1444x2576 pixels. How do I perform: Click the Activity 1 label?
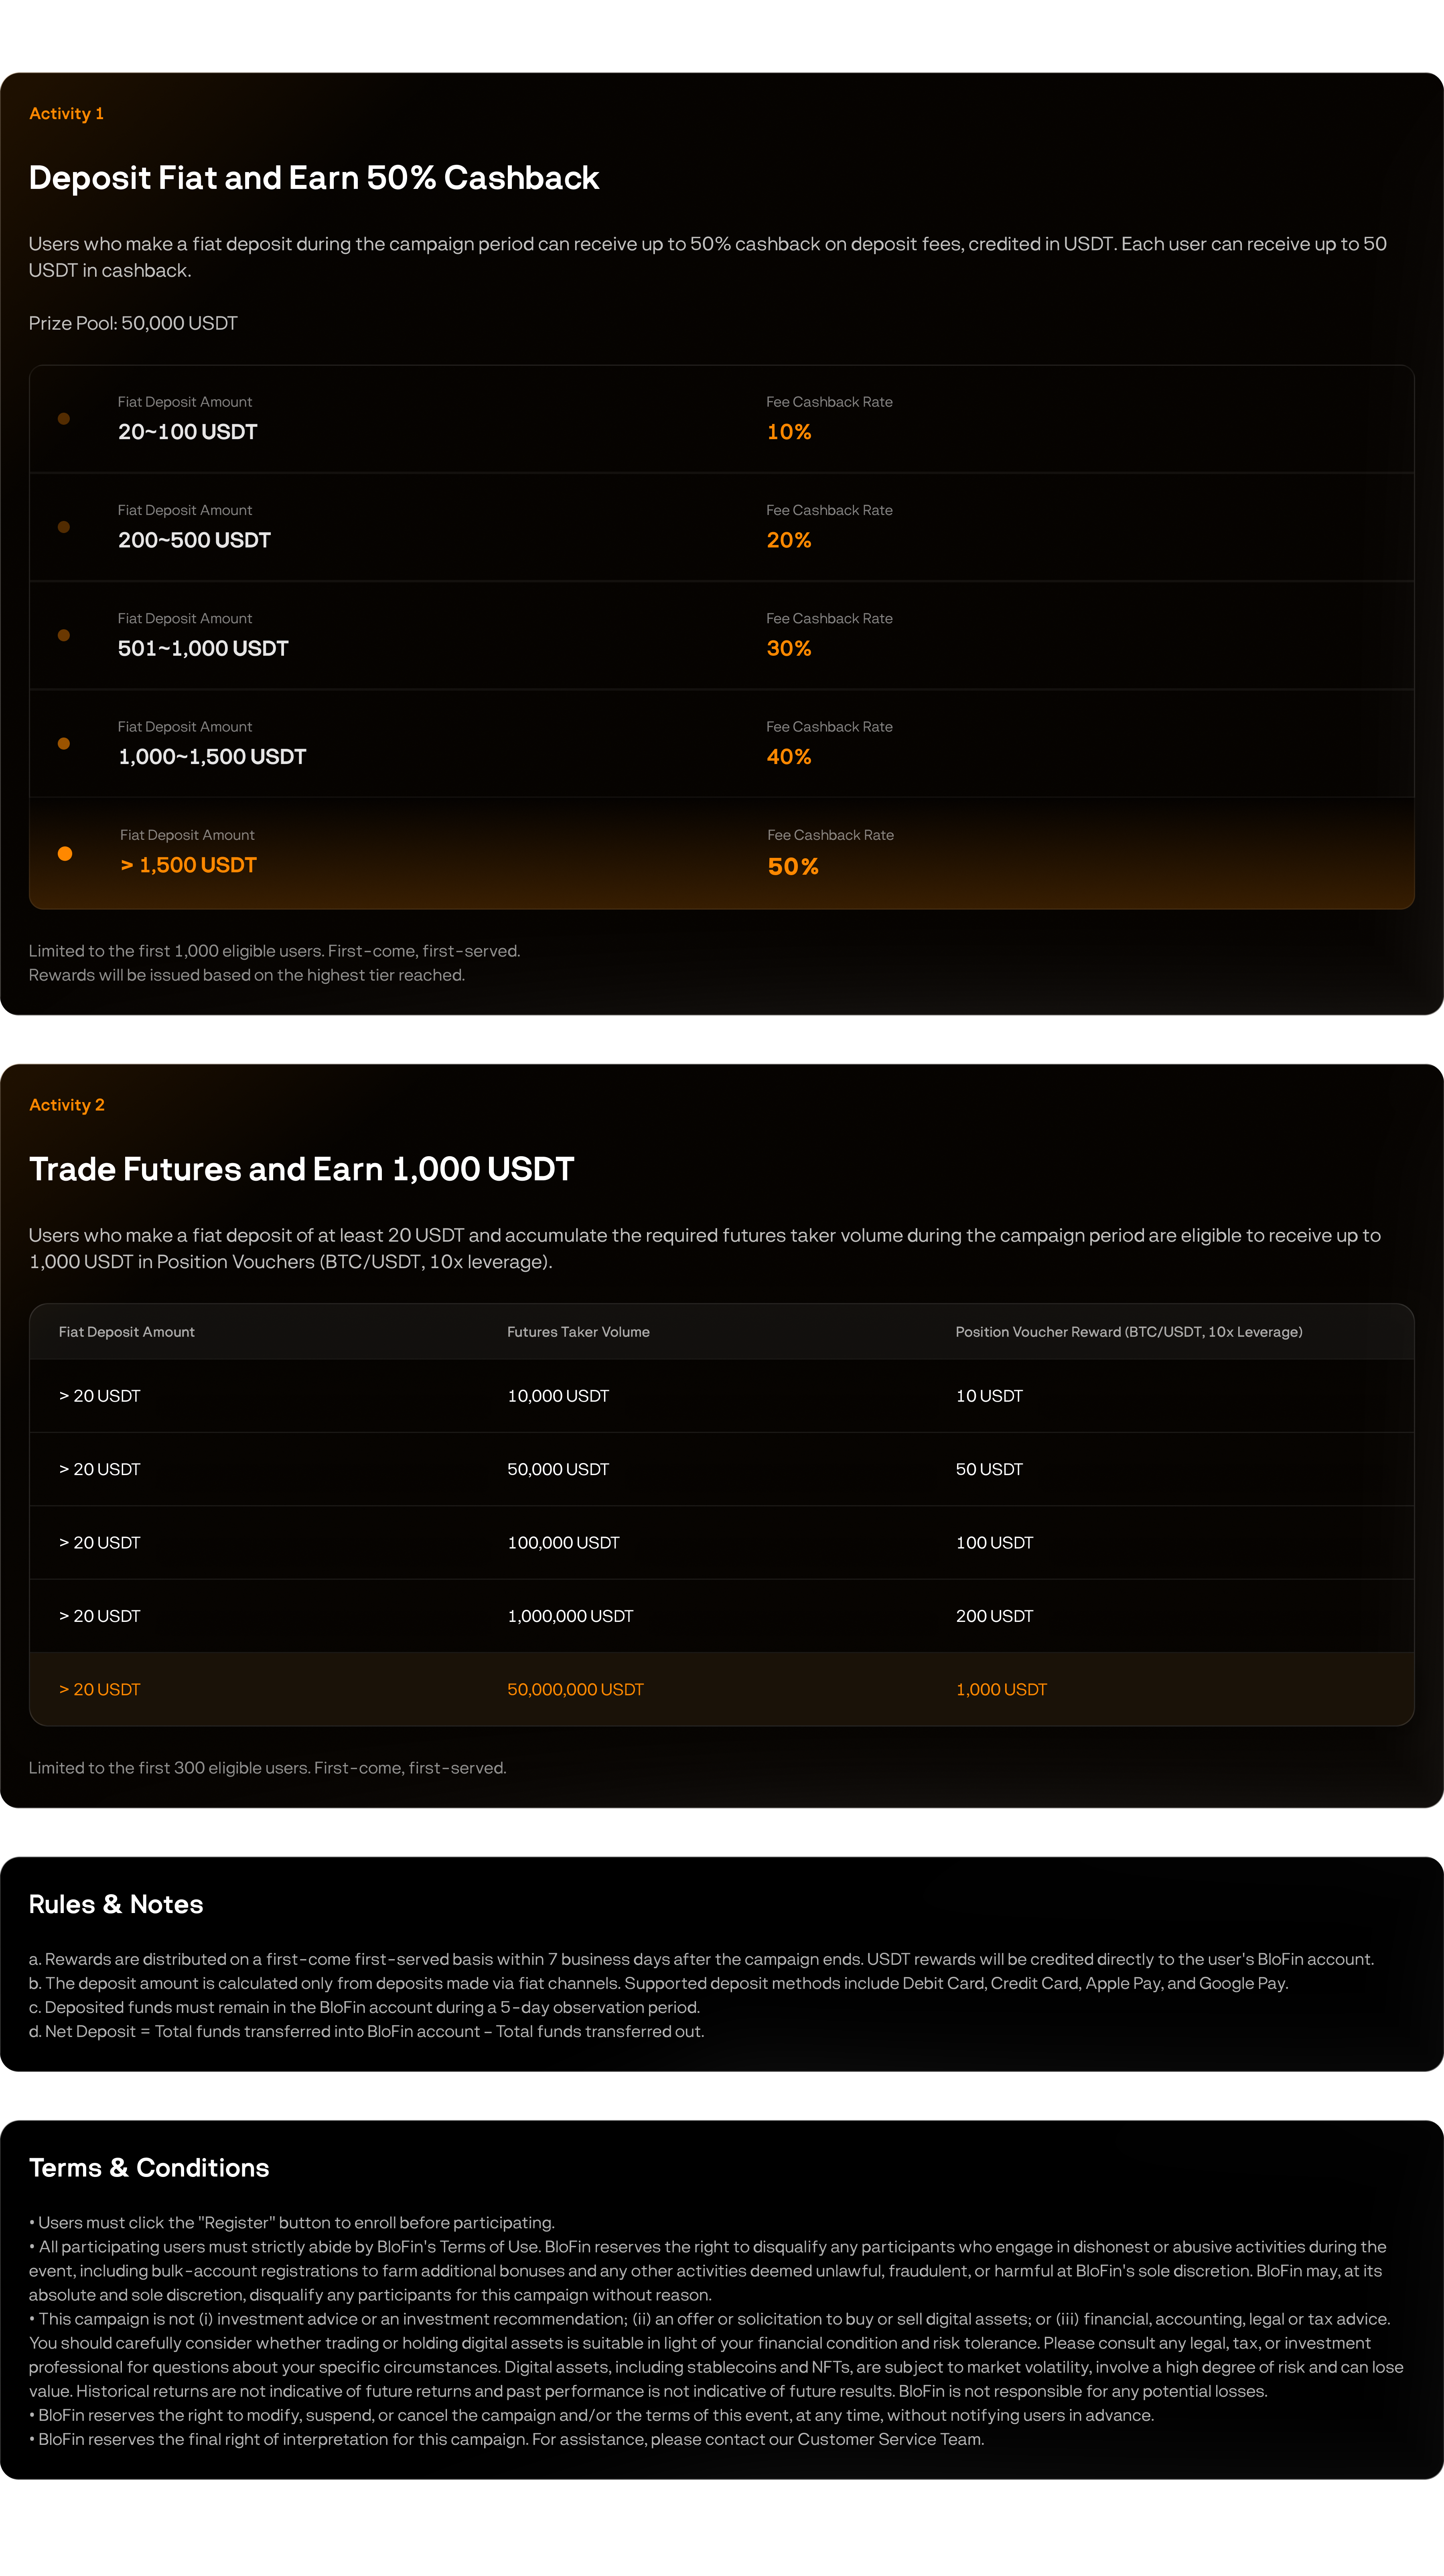pyautogui.click(x=66, y=114)
